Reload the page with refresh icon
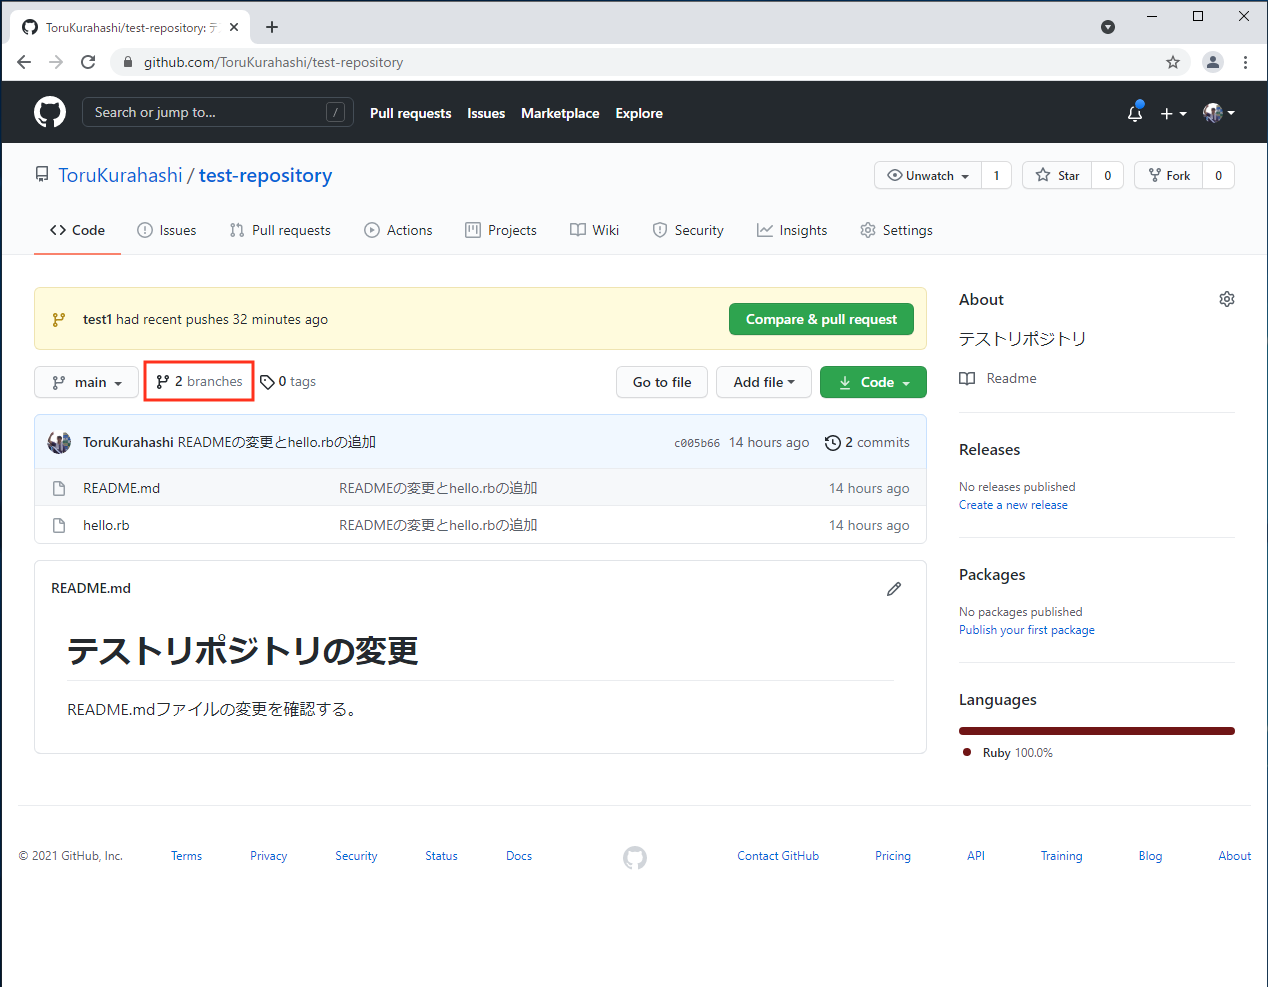Viewport: 1268px width, 987px height. tap(88, 62)
